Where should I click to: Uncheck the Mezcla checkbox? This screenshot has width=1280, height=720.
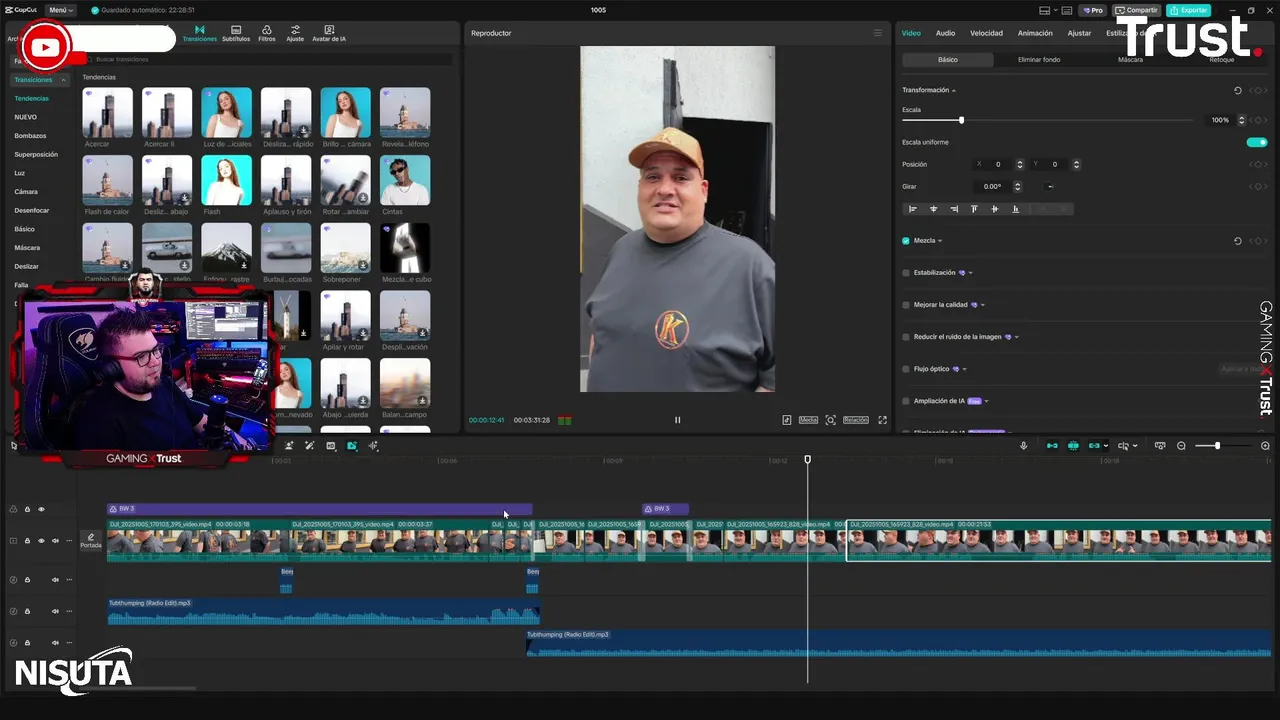906,241
